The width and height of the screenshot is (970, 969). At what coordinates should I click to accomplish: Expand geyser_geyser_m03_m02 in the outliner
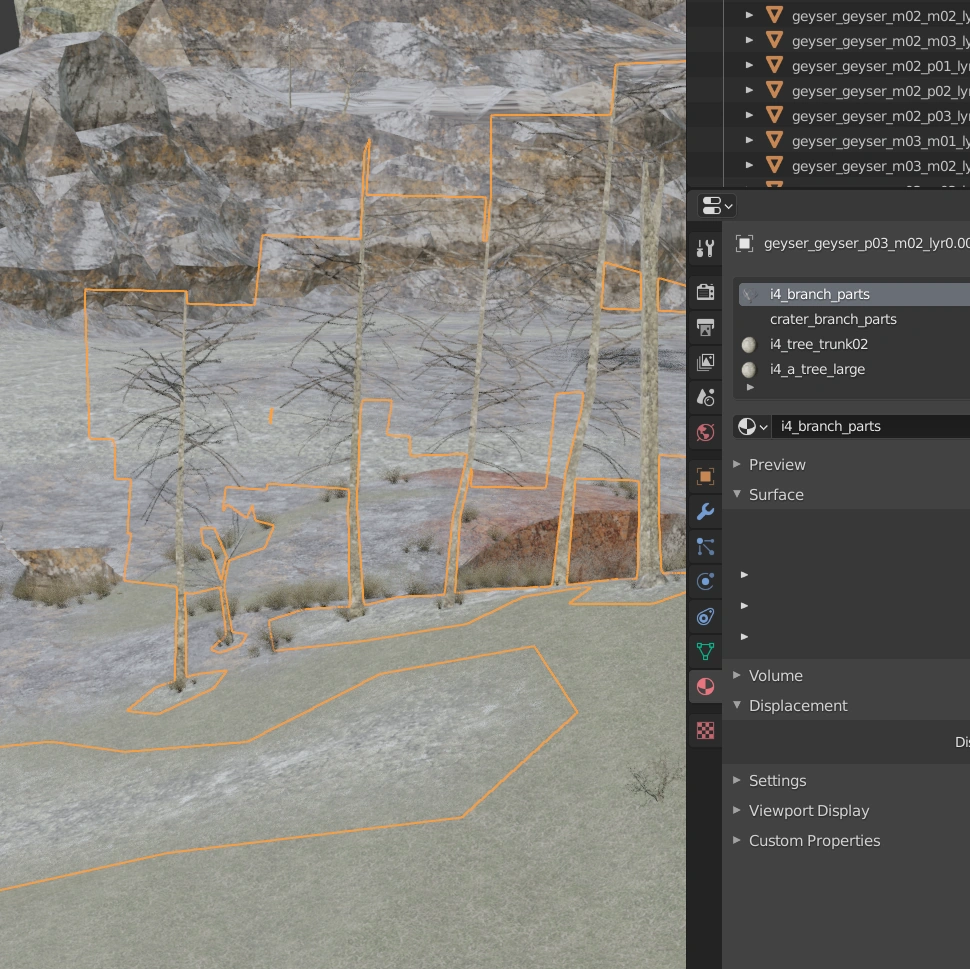coord(749,166)
